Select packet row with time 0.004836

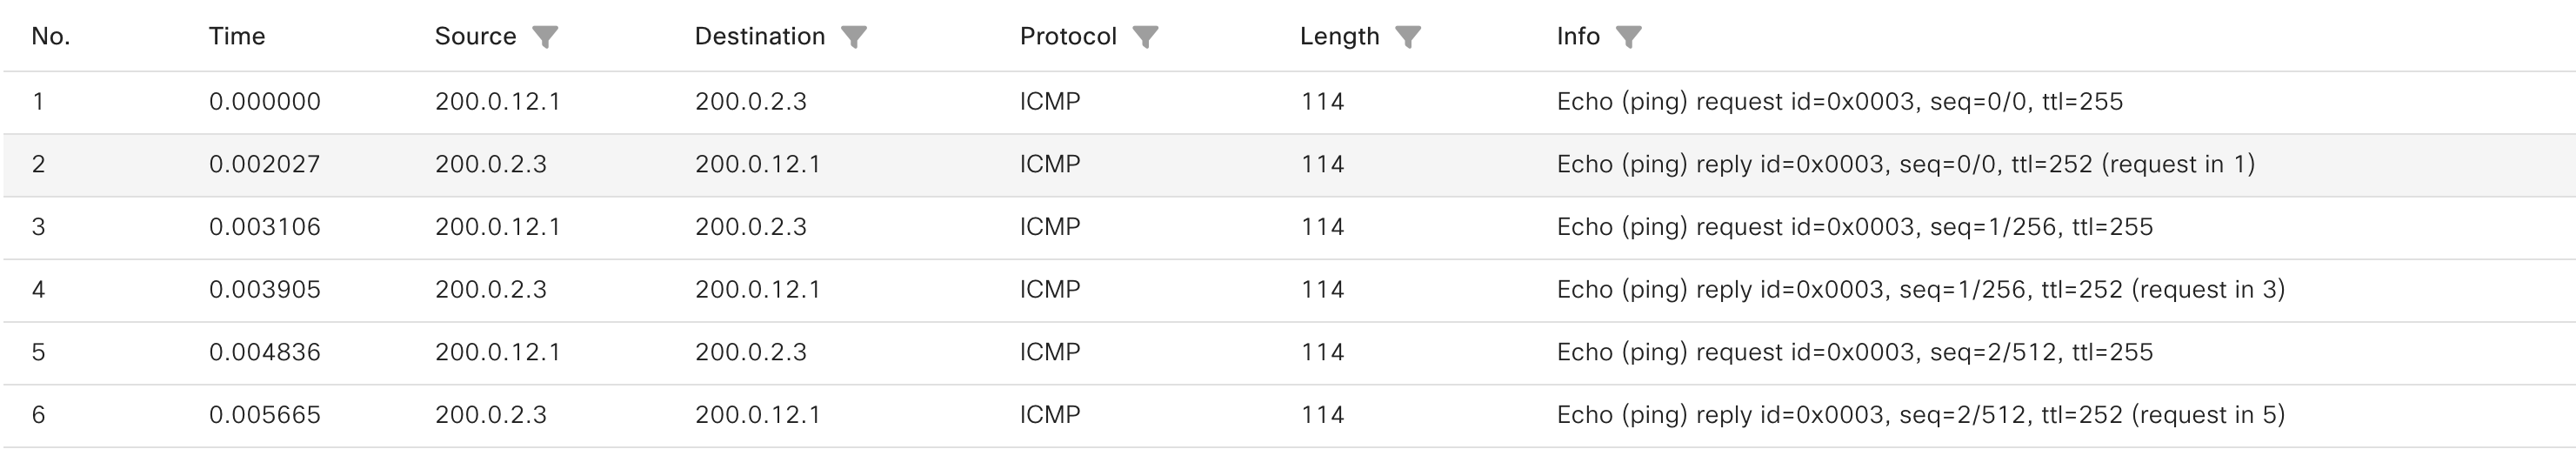tap(1288, 353)
